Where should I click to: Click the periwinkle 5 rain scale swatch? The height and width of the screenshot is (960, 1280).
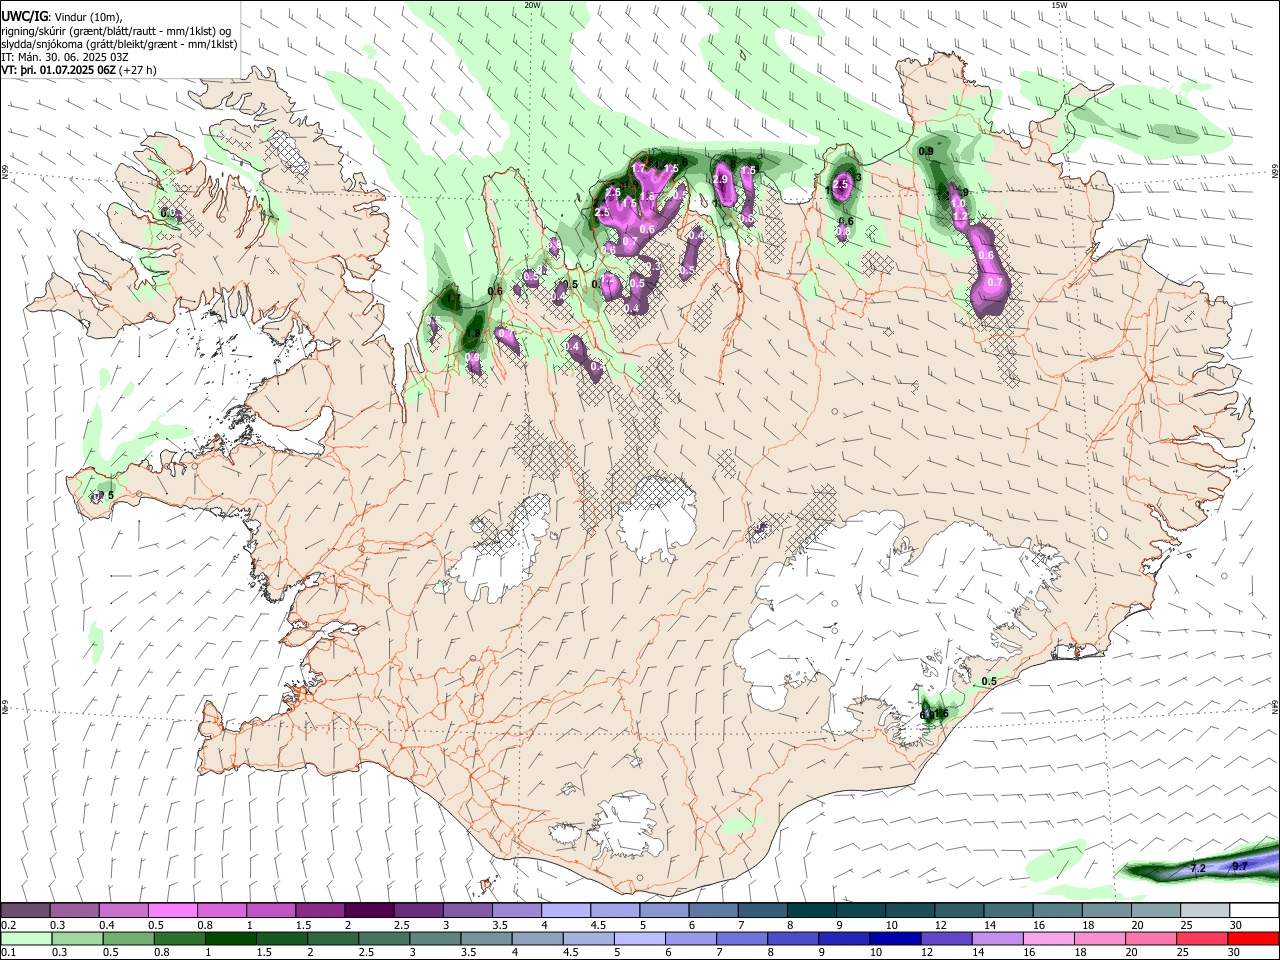pos(640,939)
